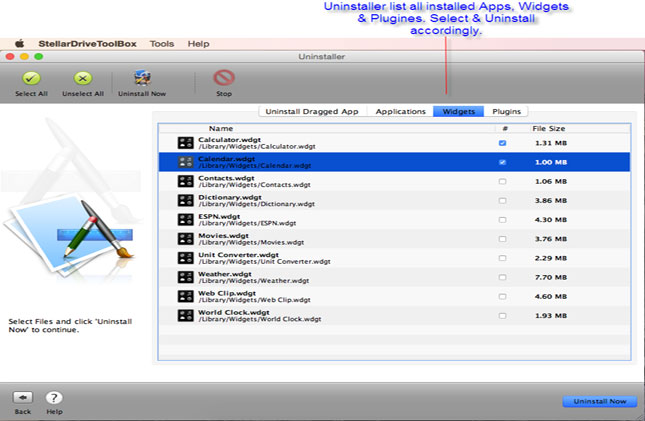Switch to Uninstall Dragged App tab

click(x=312, y=112)
